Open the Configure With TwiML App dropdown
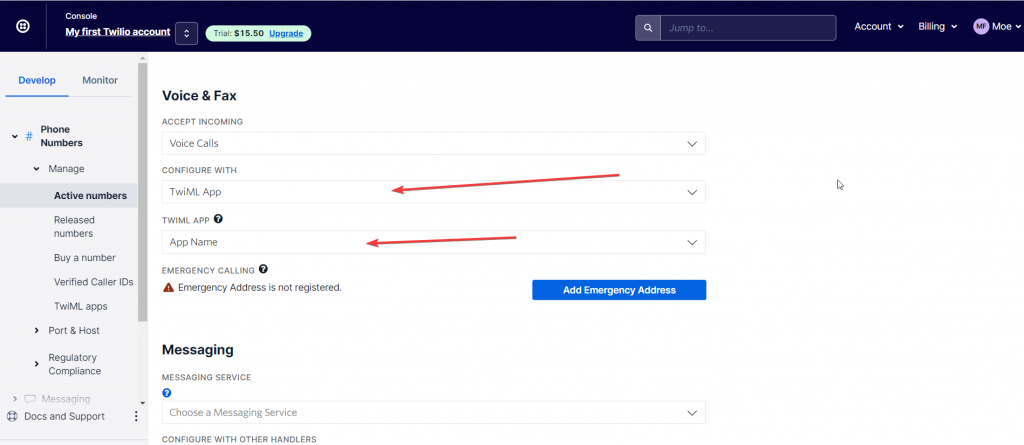 click(434, 192)
